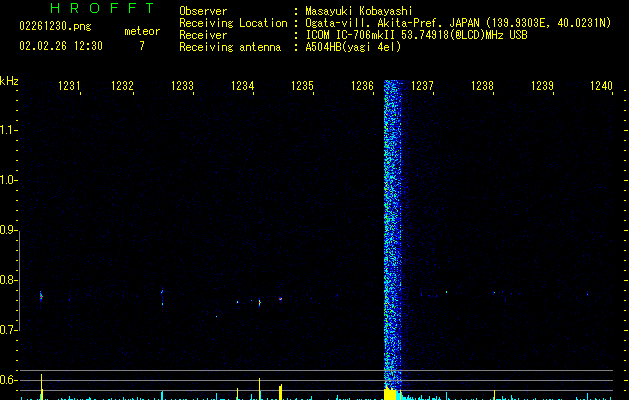
Task: Click the 1234 time axis marker
Action: coord(243,85)
